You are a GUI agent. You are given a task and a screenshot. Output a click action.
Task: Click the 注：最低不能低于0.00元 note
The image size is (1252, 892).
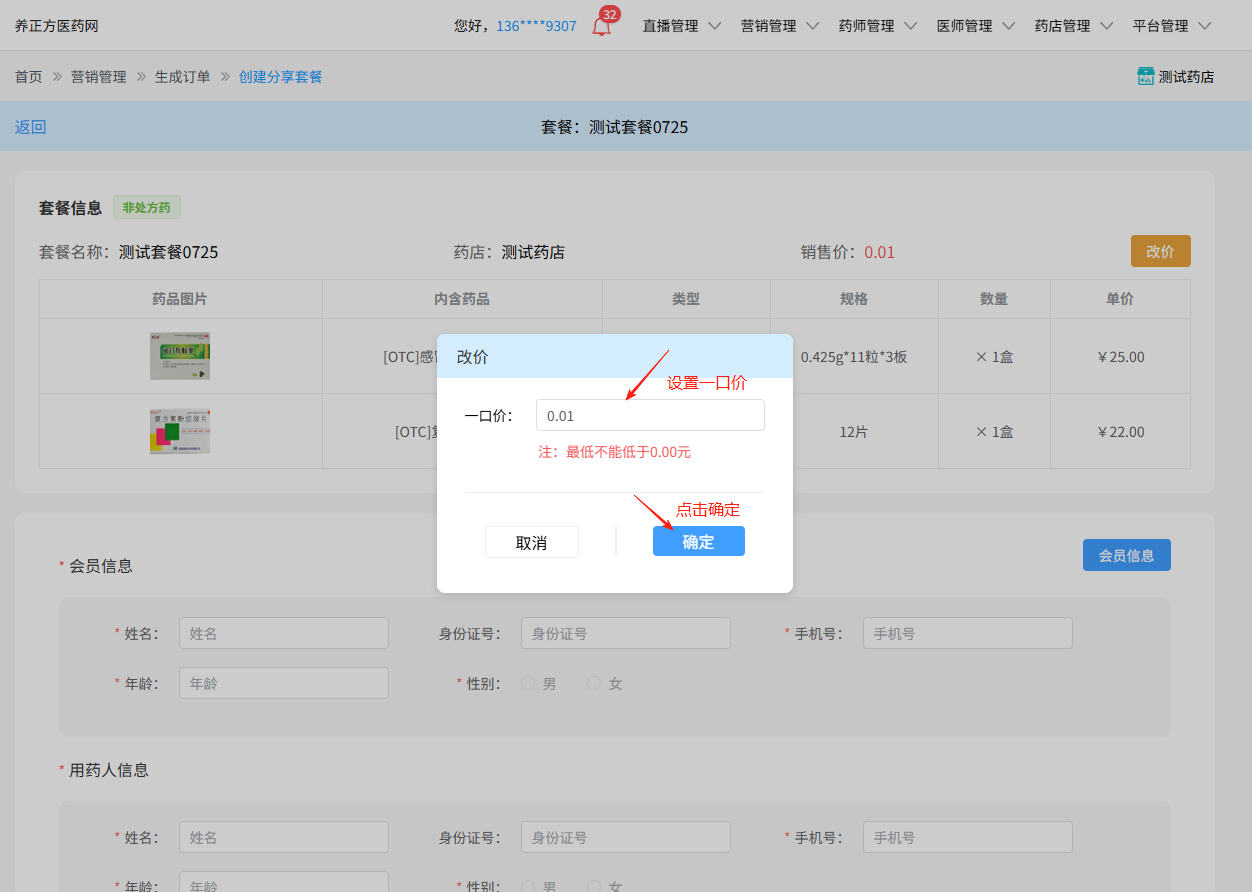[614, 452]
